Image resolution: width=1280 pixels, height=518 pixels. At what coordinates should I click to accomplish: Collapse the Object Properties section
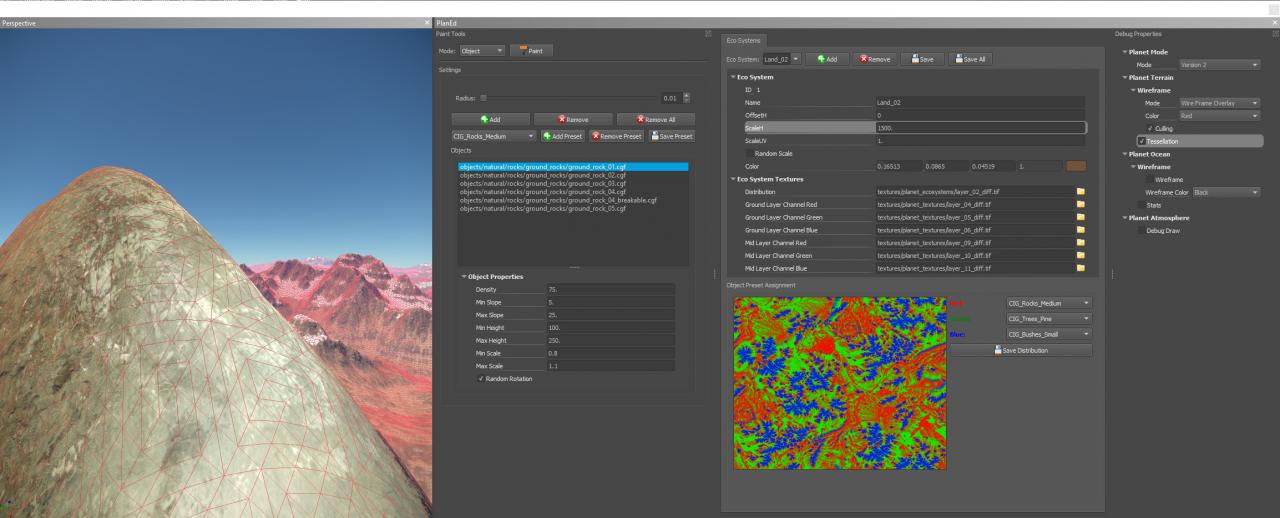point(464,276)
